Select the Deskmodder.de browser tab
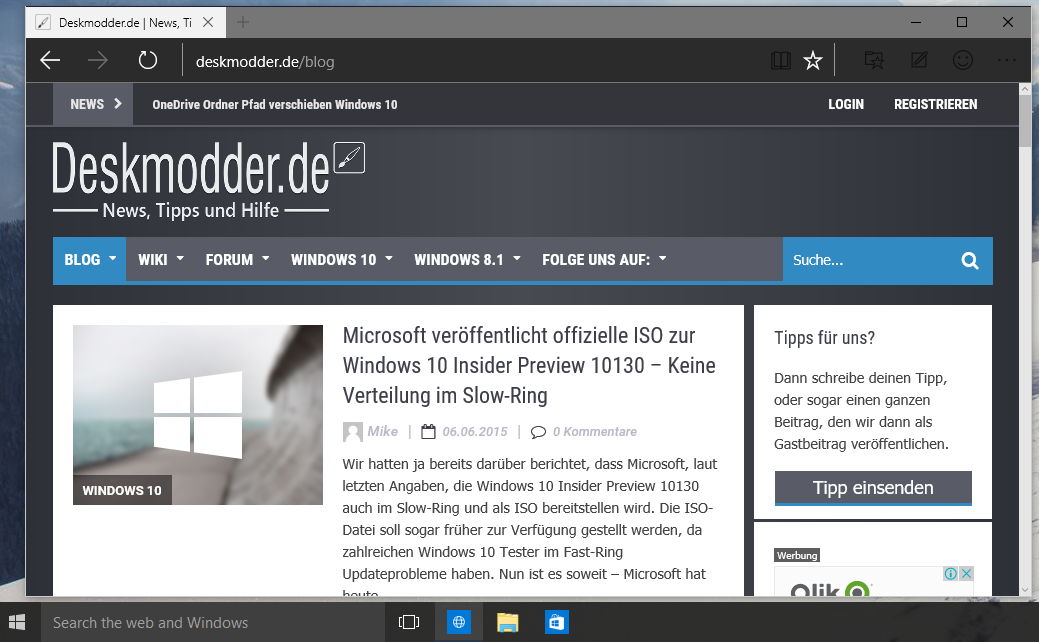This screenshot has height=642, width=1039. (125, 23)
